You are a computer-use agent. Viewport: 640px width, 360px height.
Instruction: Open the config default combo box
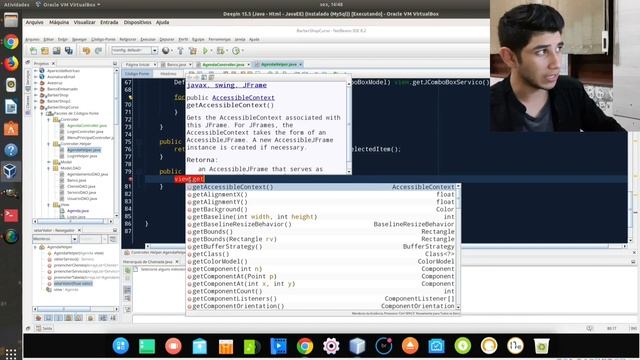pyautogui.click(x=134, y=51)
